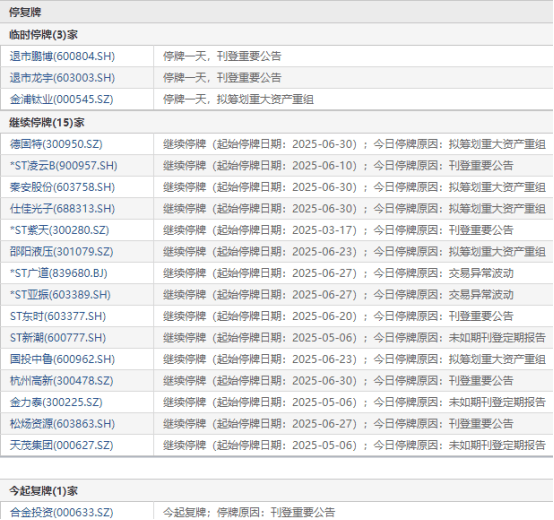Click the 停复牌 section header
Screen dimensions: 554x520
pyautogui.click(x=25, y=12)
